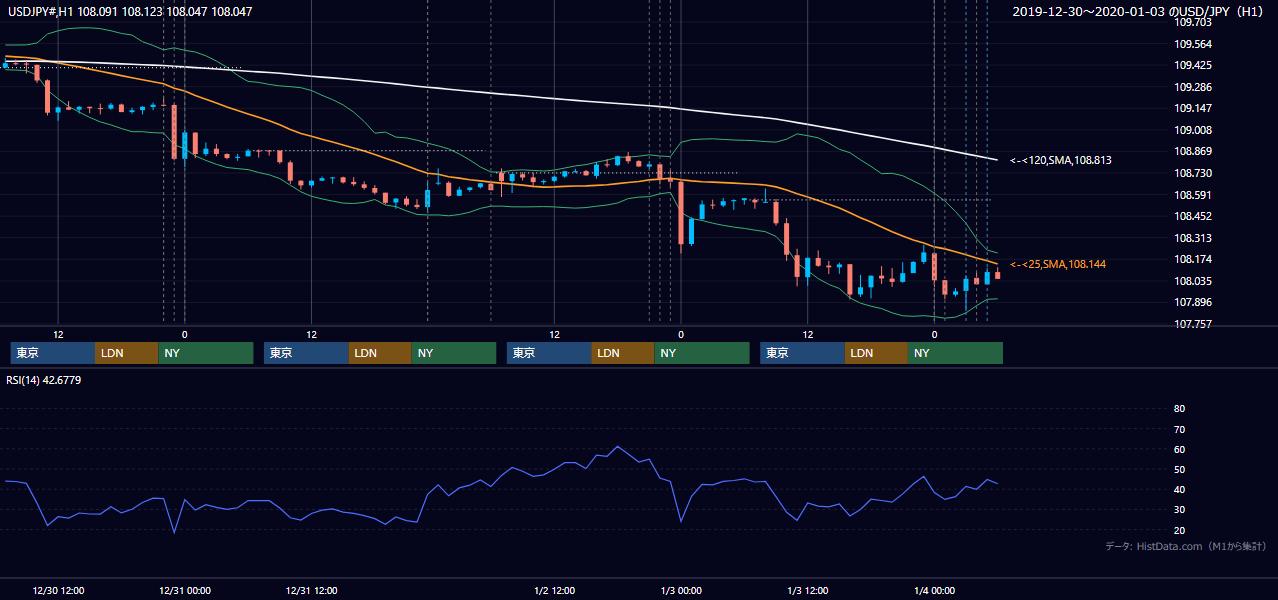The image size is (1278, 600).
Task: Click price axis label 107.896
Action: coord(1193,302)
